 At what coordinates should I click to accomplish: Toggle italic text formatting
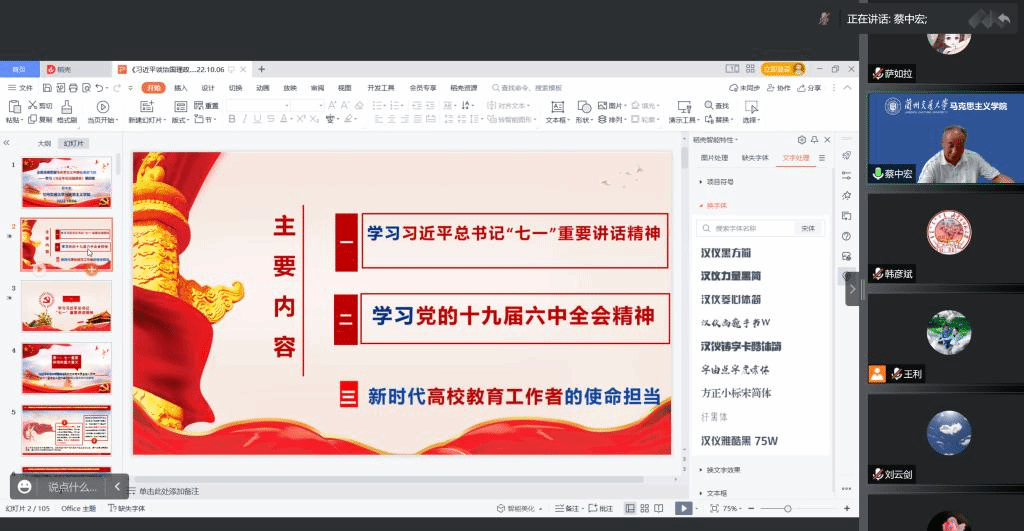(x=245, y=120)
